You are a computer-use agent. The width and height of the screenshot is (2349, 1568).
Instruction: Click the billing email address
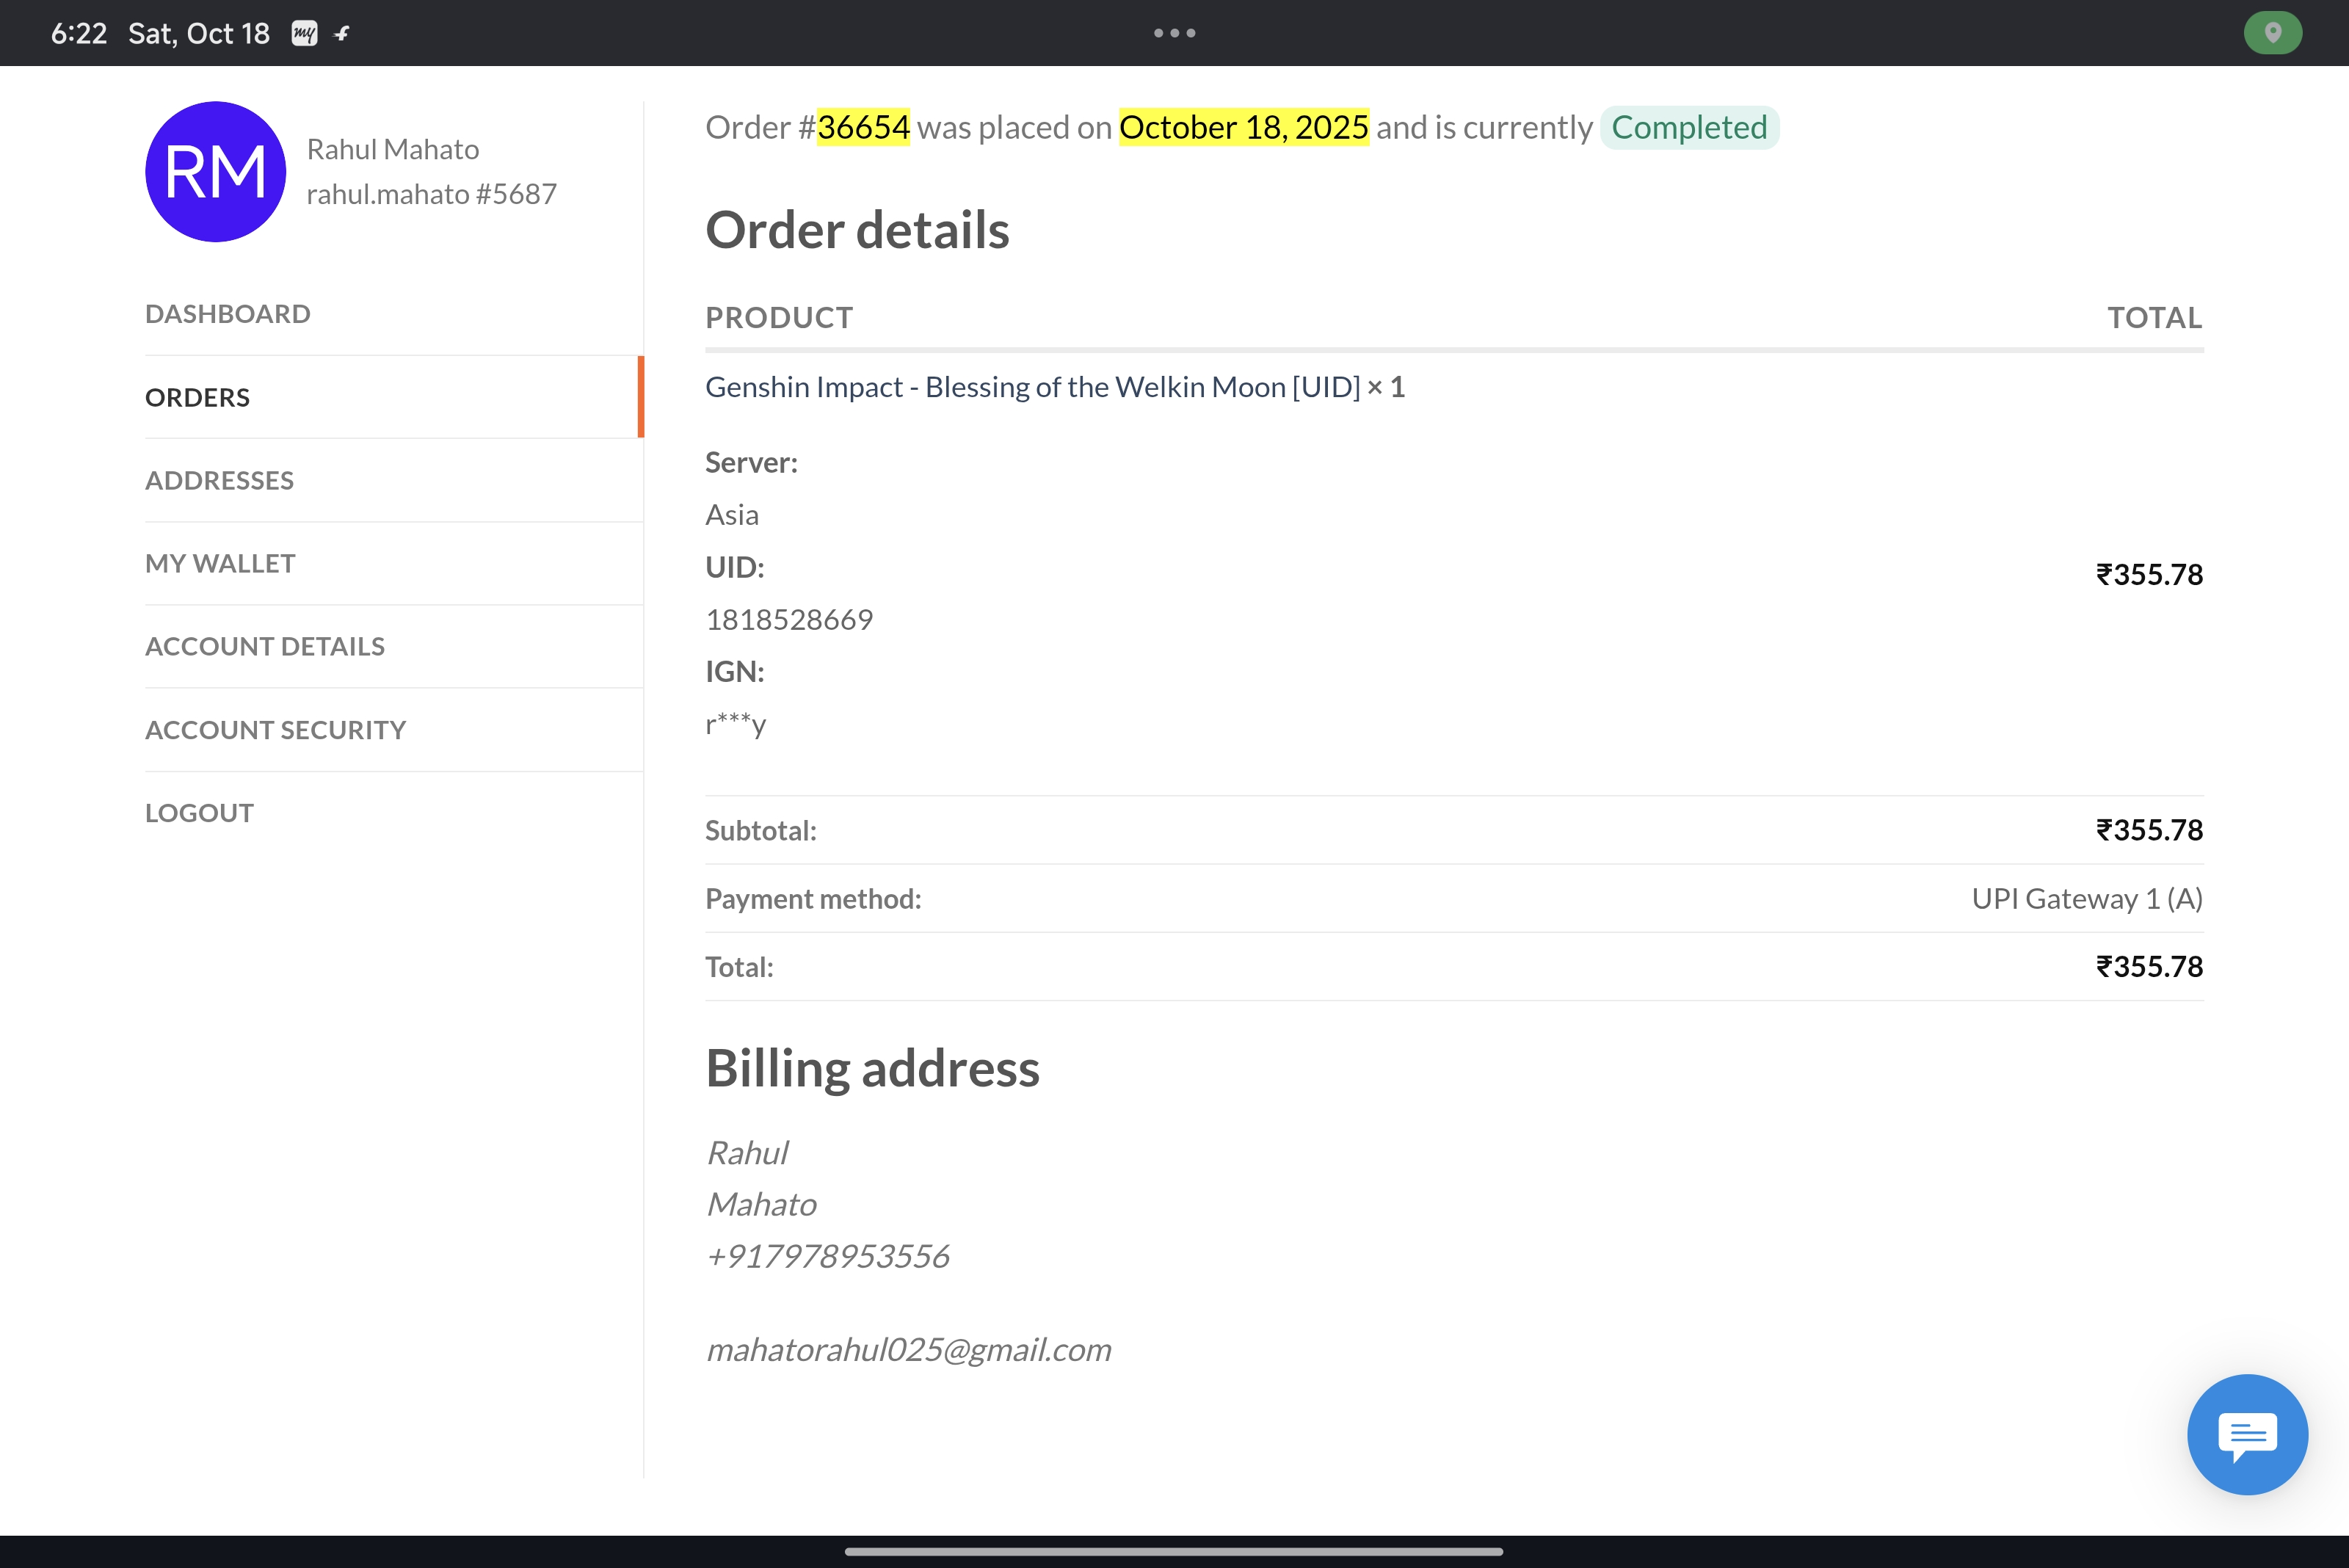[x=908, y=1350]
